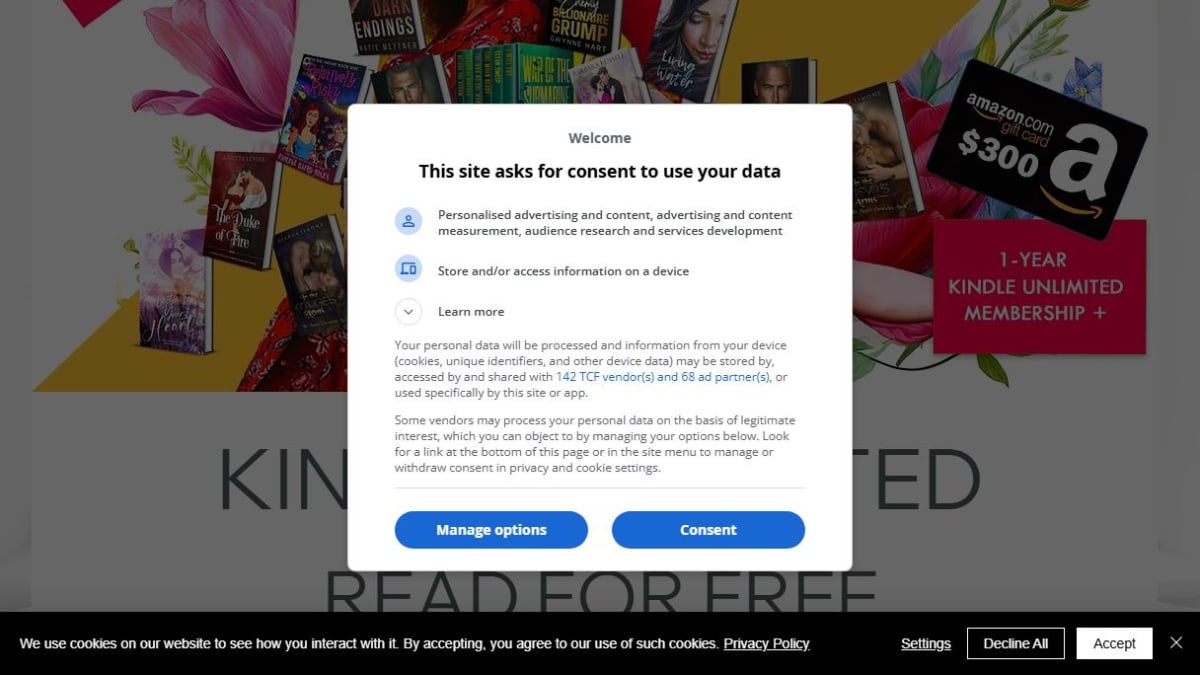The width and height of the screenshot is (1200, 675).
Task: Dismiss cookie banner with X icon
Action: coord(1177,643)
